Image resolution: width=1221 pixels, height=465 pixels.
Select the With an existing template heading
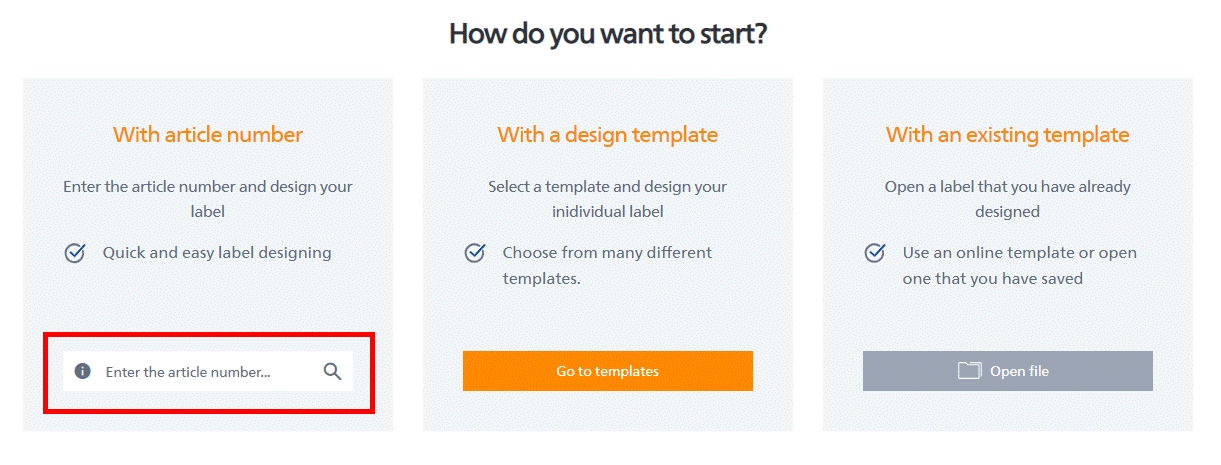pyautogui.click(x=1008, y=134)
